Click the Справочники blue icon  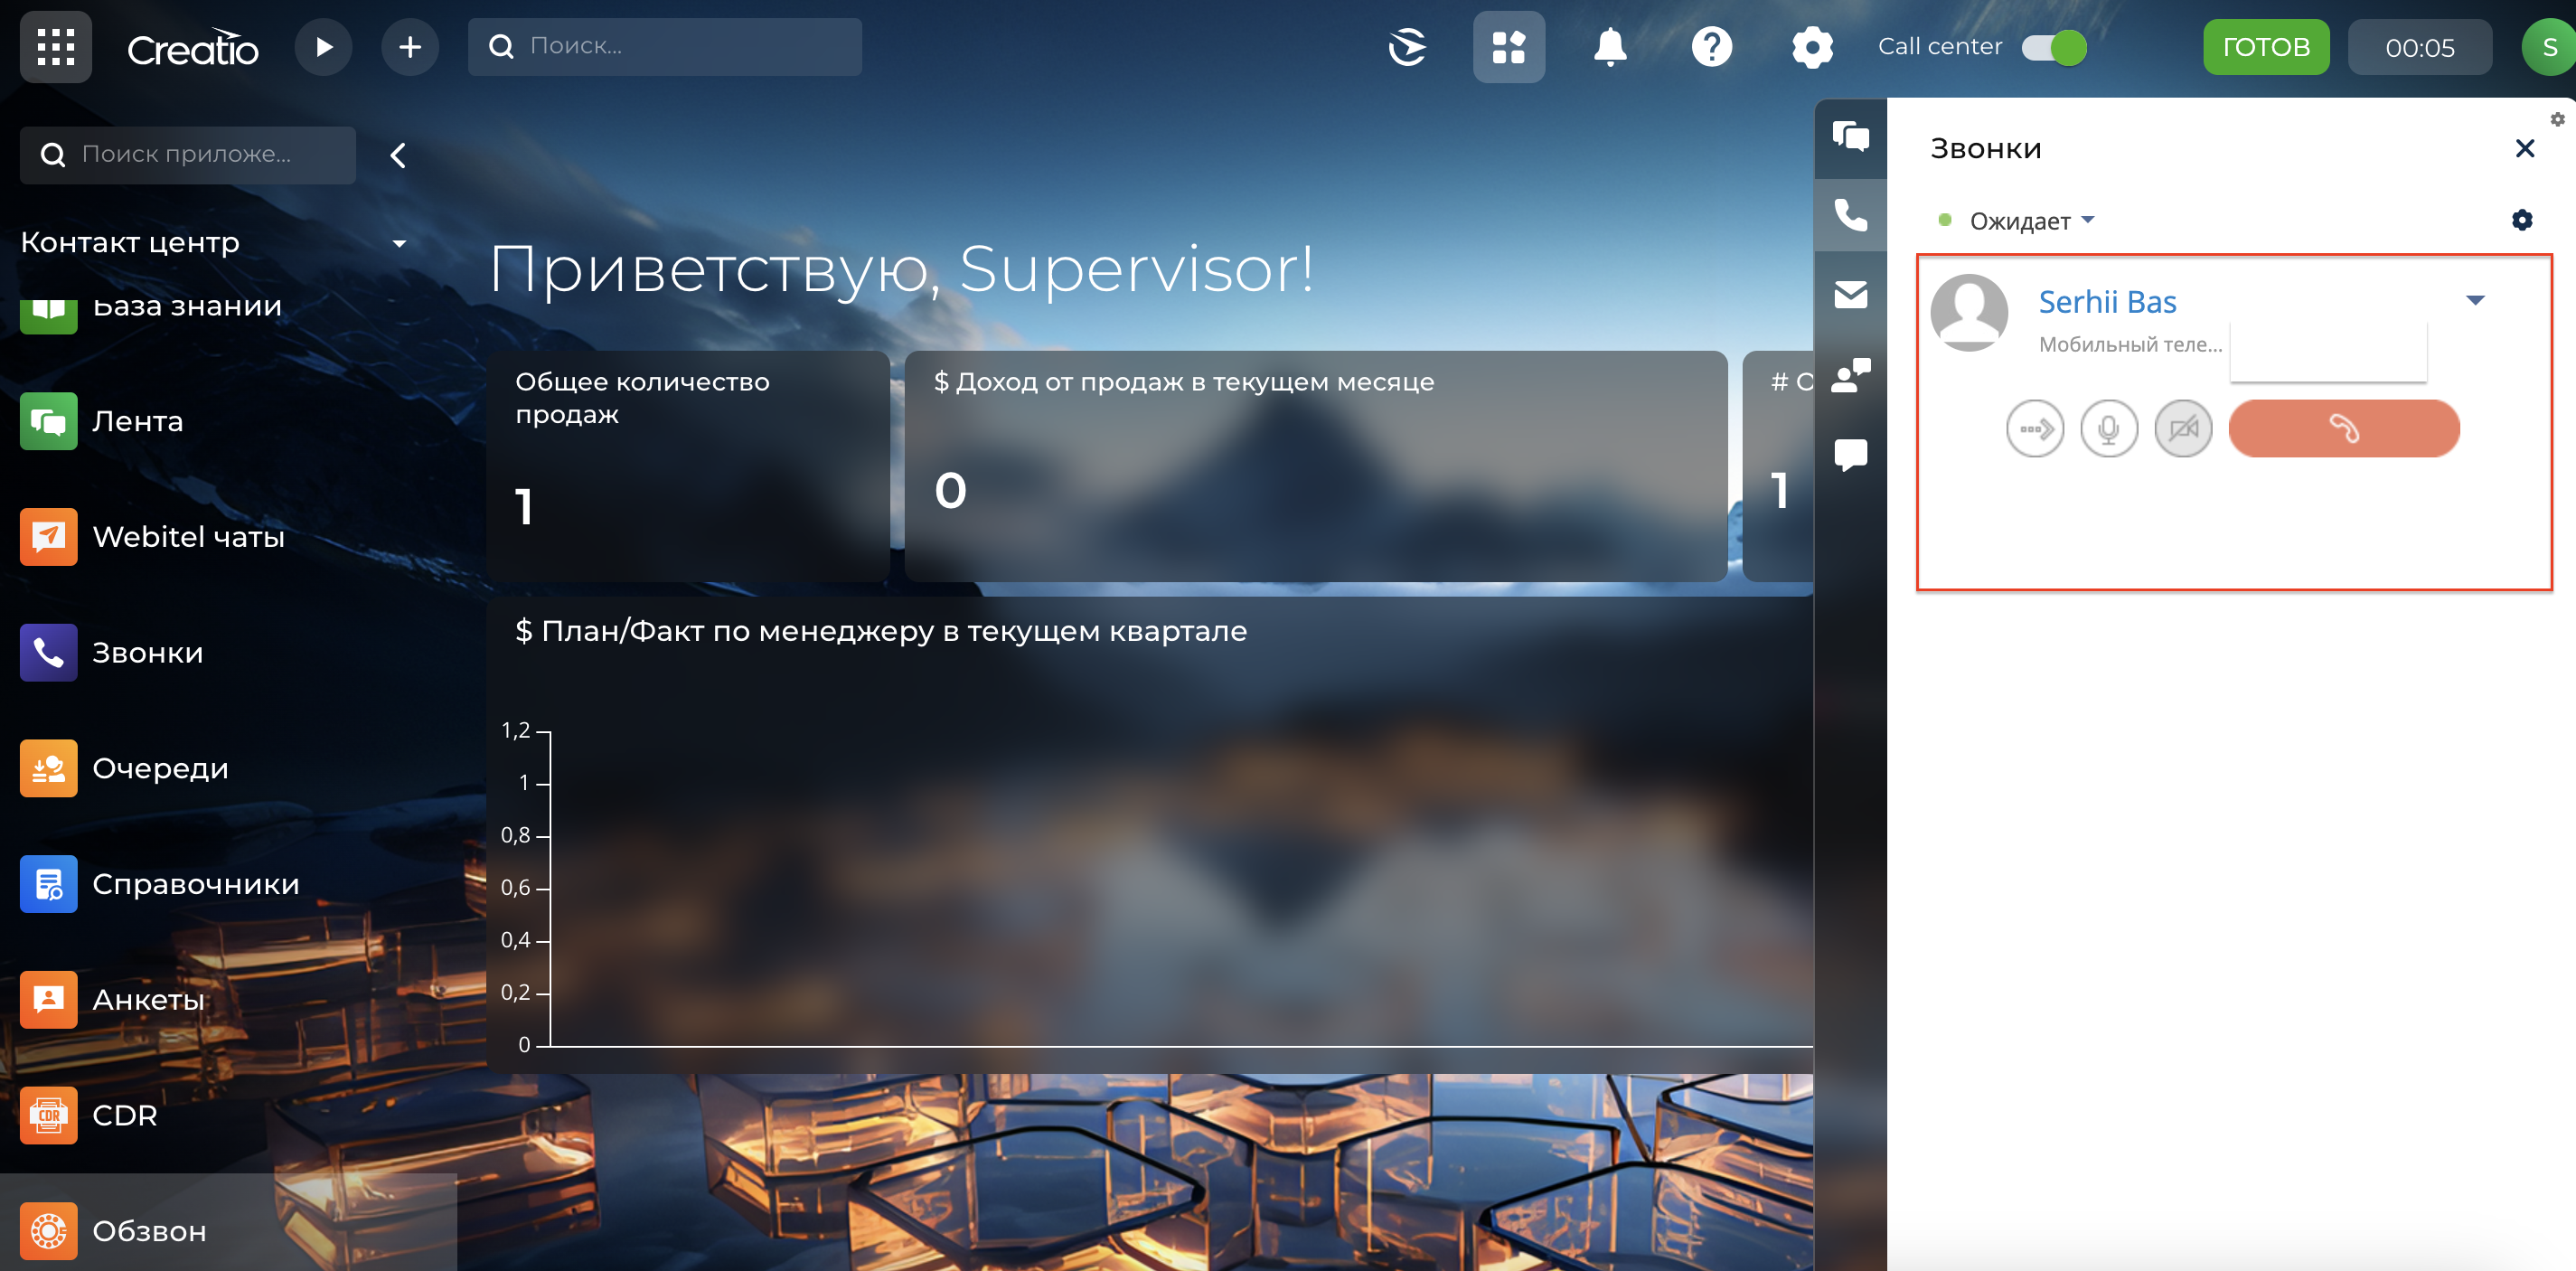point(49,884)
